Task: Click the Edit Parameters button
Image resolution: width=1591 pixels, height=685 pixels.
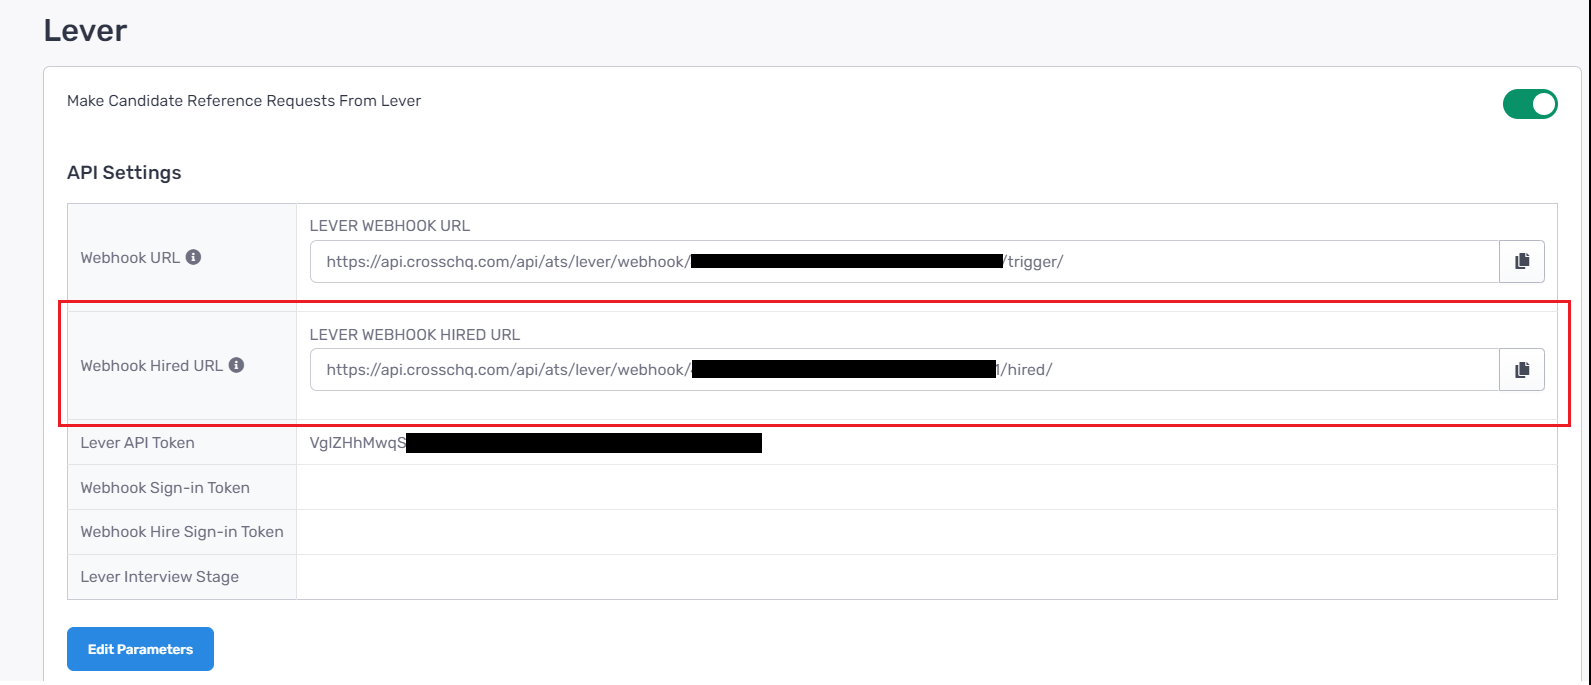Action: [x=140, y=649]
